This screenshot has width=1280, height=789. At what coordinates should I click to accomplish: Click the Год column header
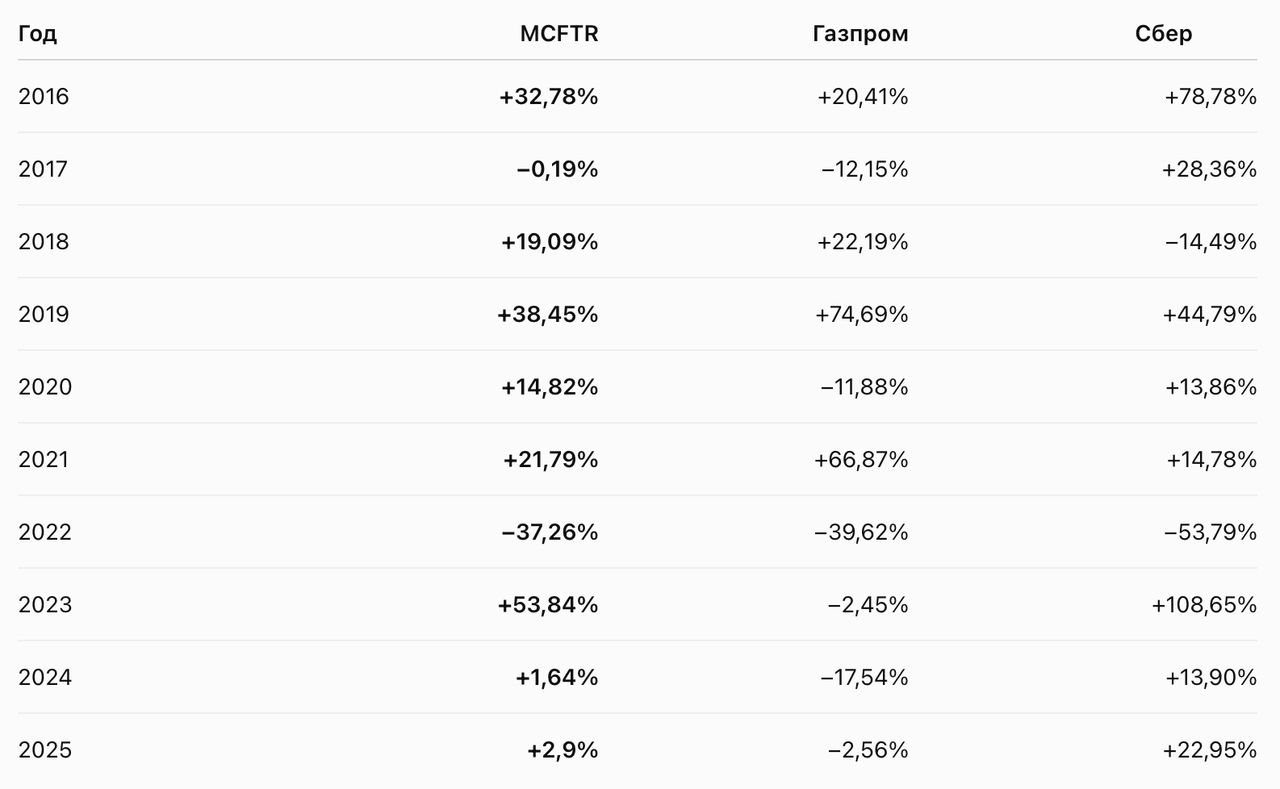37,34
